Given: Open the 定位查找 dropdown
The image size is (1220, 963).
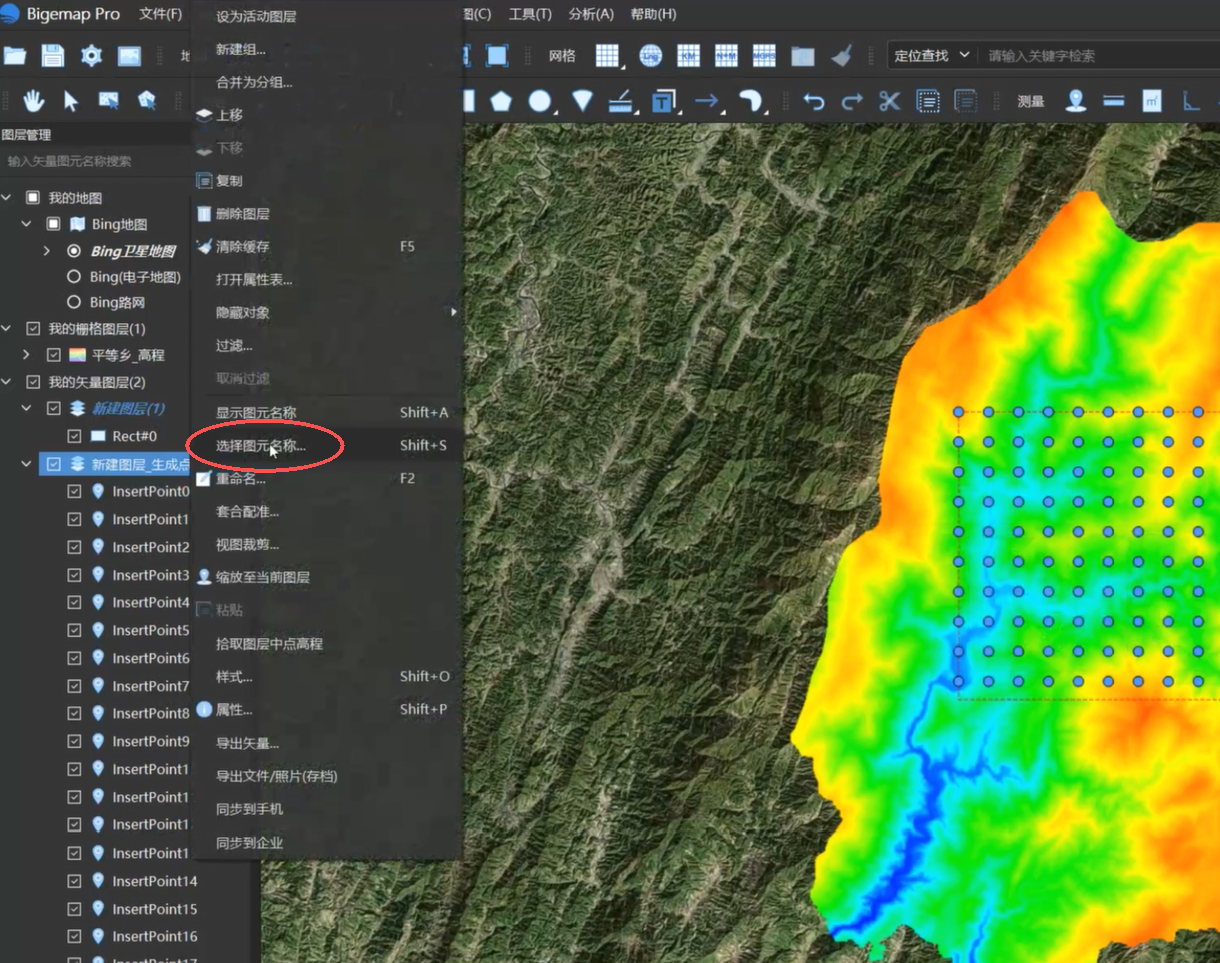Looking at the screenshot, I should tap(932, 55).
